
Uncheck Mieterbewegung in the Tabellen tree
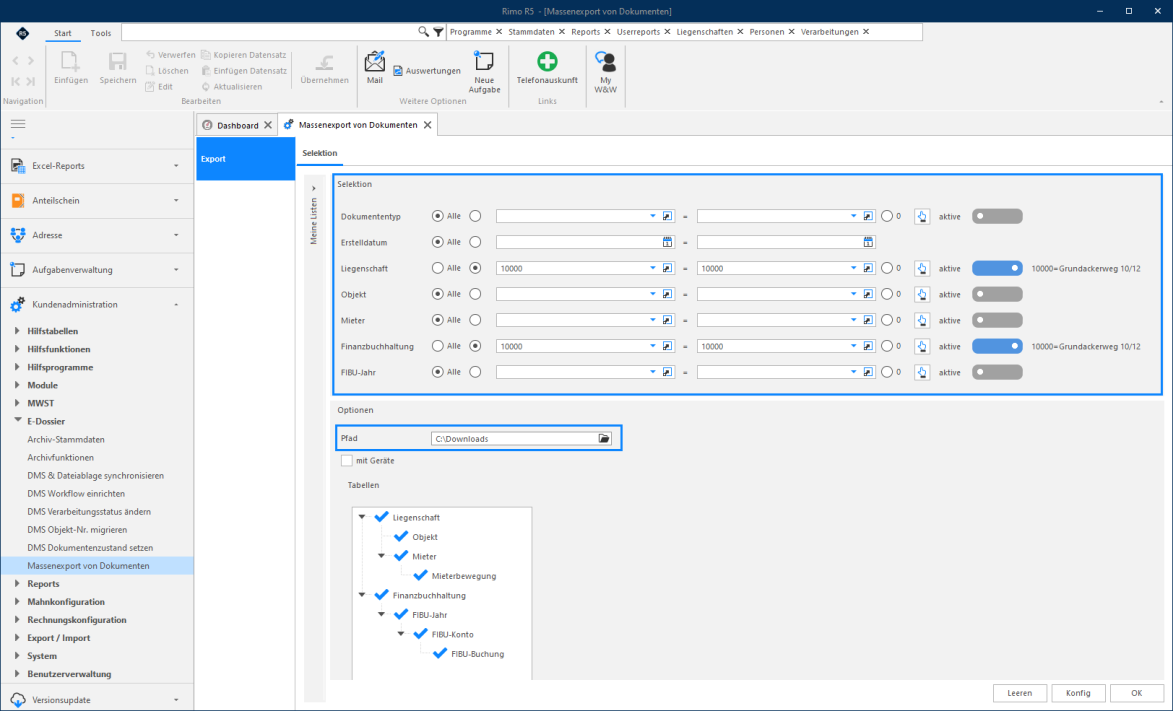click(420, 576)
